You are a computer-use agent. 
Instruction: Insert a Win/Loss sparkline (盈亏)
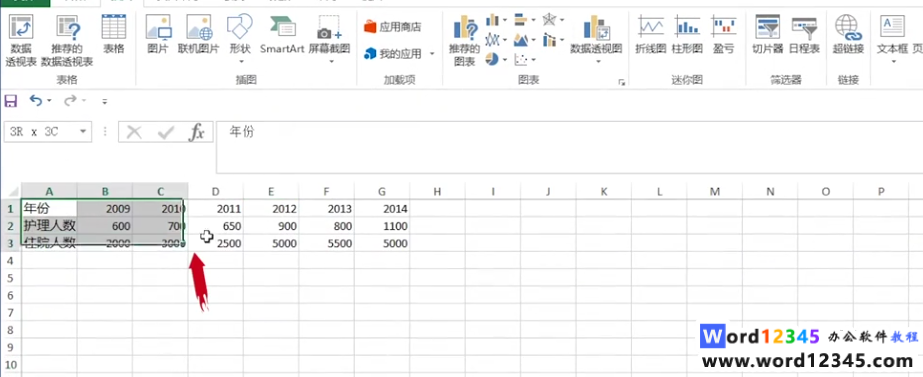(x=723, y=35)
